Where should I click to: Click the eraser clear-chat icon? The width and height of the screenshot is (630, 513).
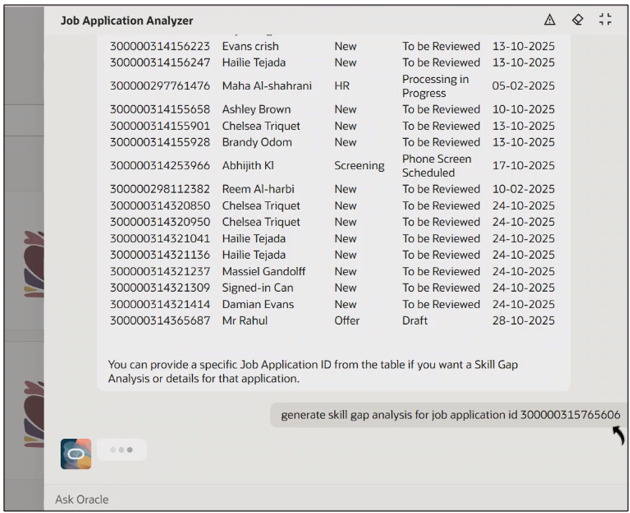pos(577,20)
